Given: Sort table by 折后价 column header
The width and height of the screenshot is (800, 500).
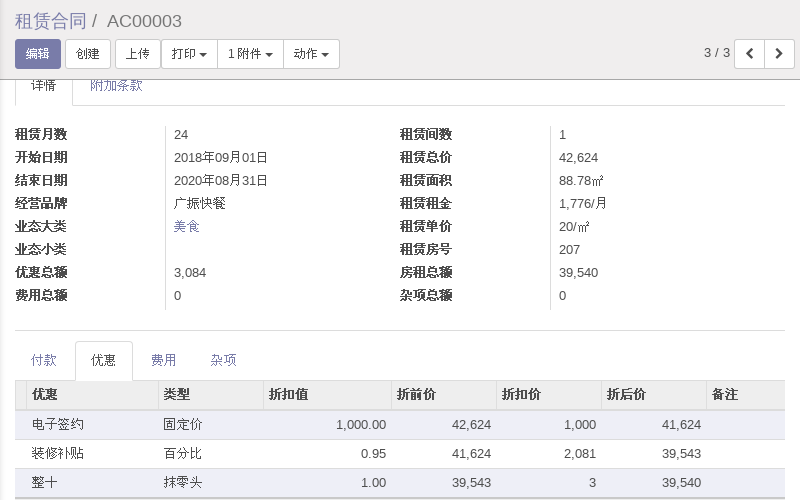Looking at the screenshot, I should click(626, 395).
